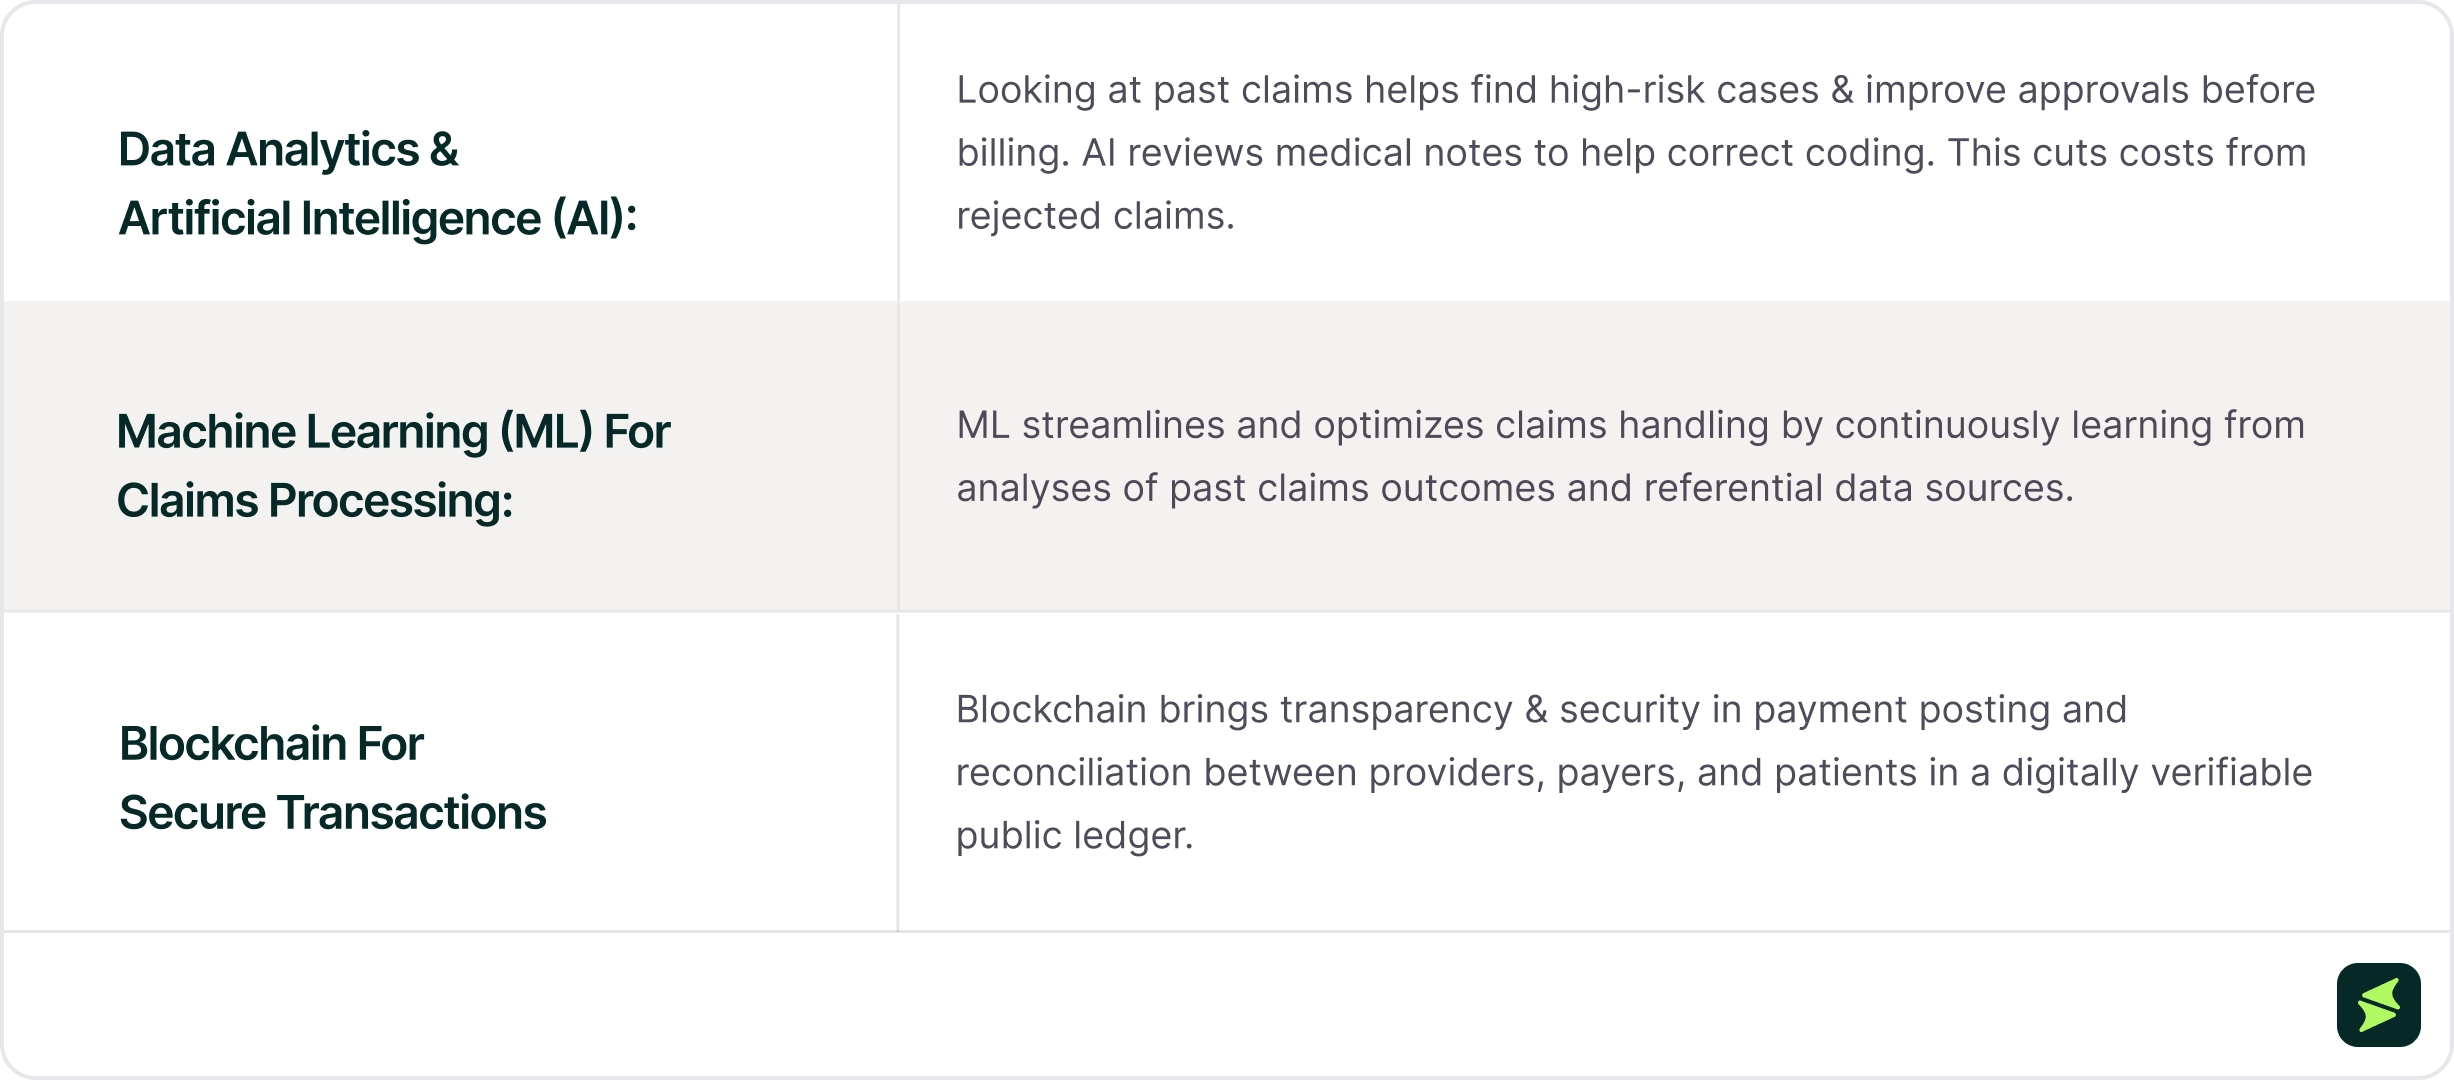This screenshot has height=1080, width=2454.
Task: Click the Blockchain transparency and security description
Action: tap(1634, 772)
